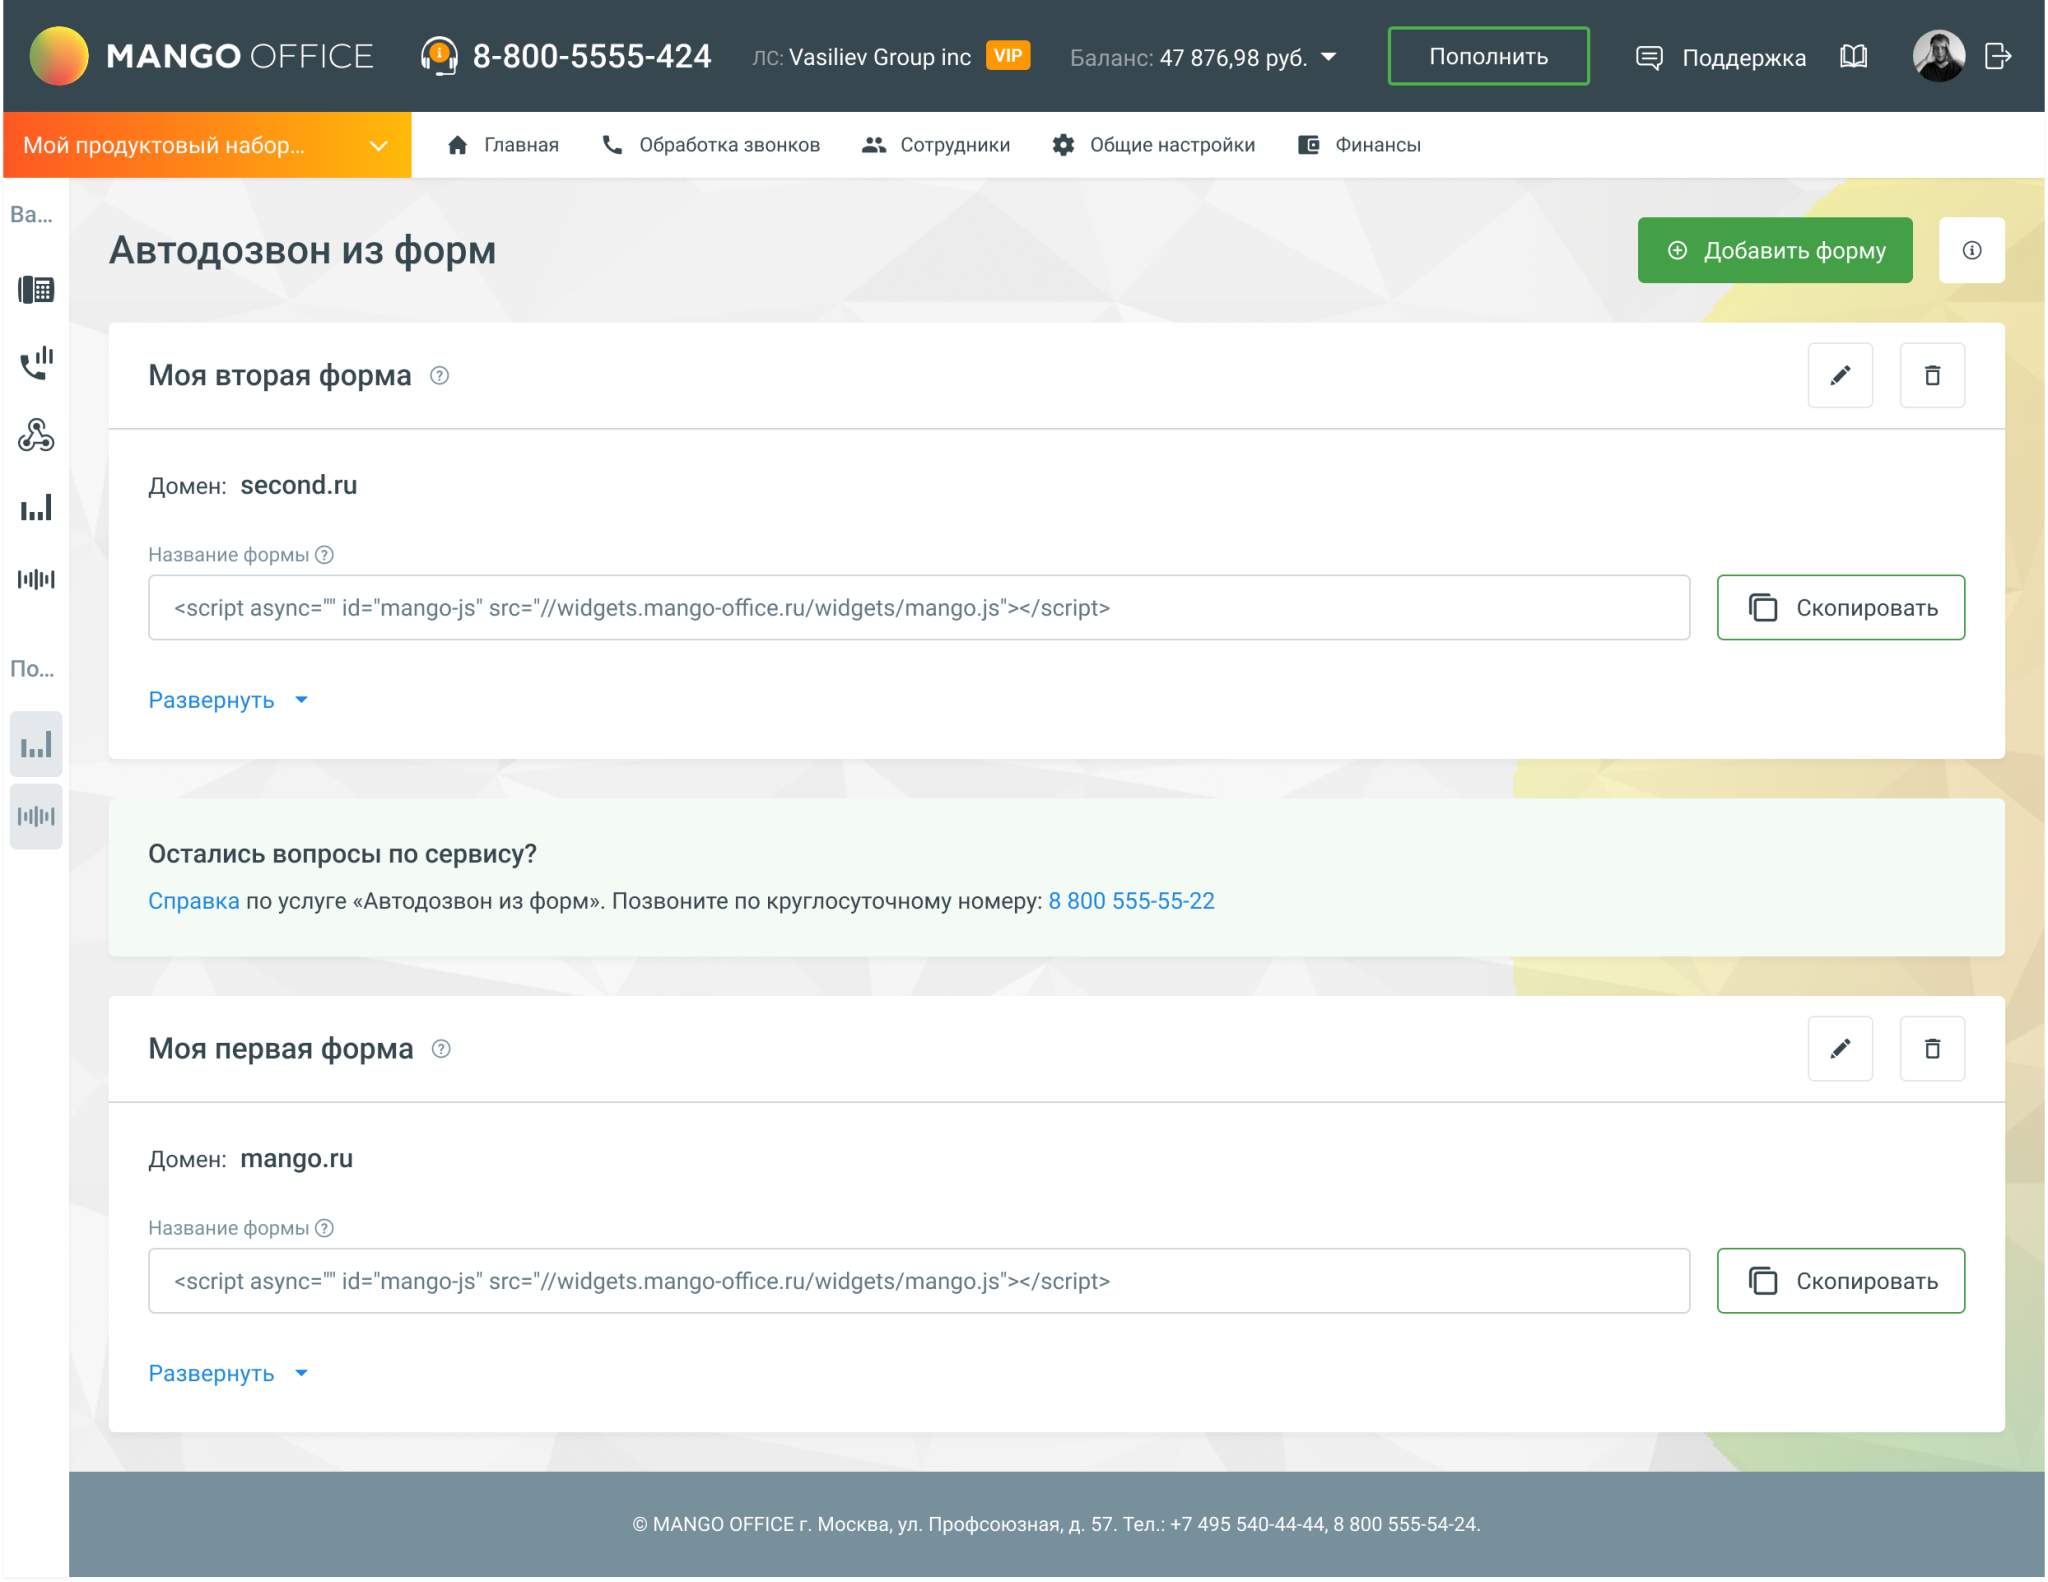Open 'Мой продуктовый набор' dropdown
2048x1582 pixels.
click(x=206, y=145)
